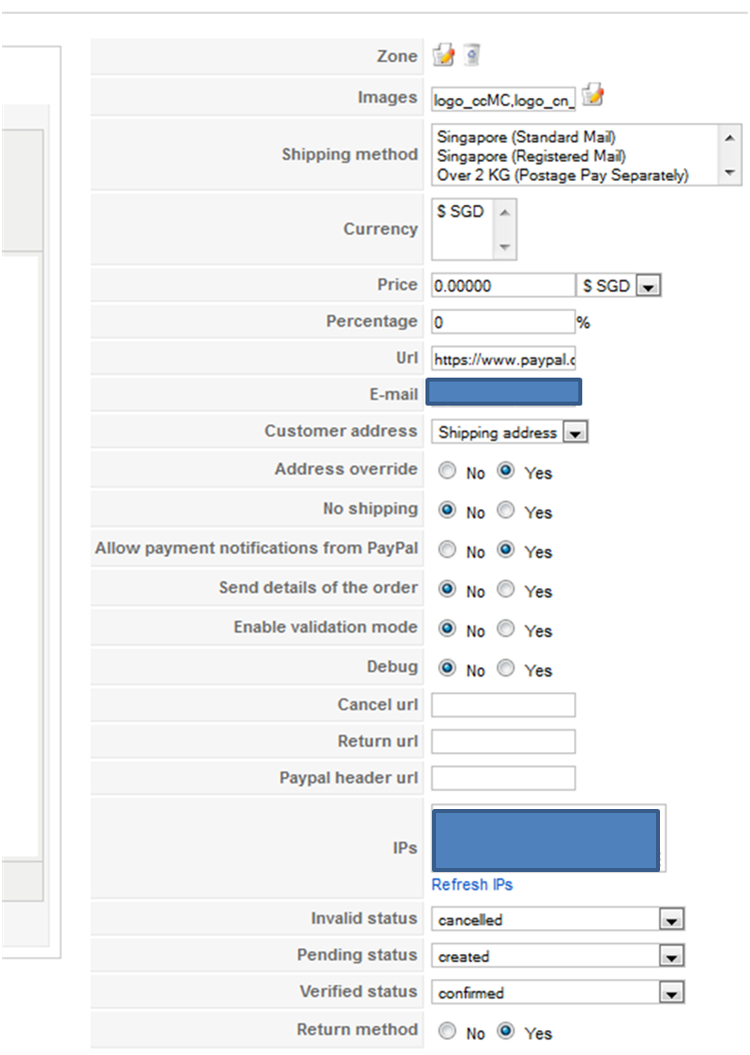Open the Customer address dropdown
Image resolution: width=750 pixels, height=1055 pixels.
509,432
